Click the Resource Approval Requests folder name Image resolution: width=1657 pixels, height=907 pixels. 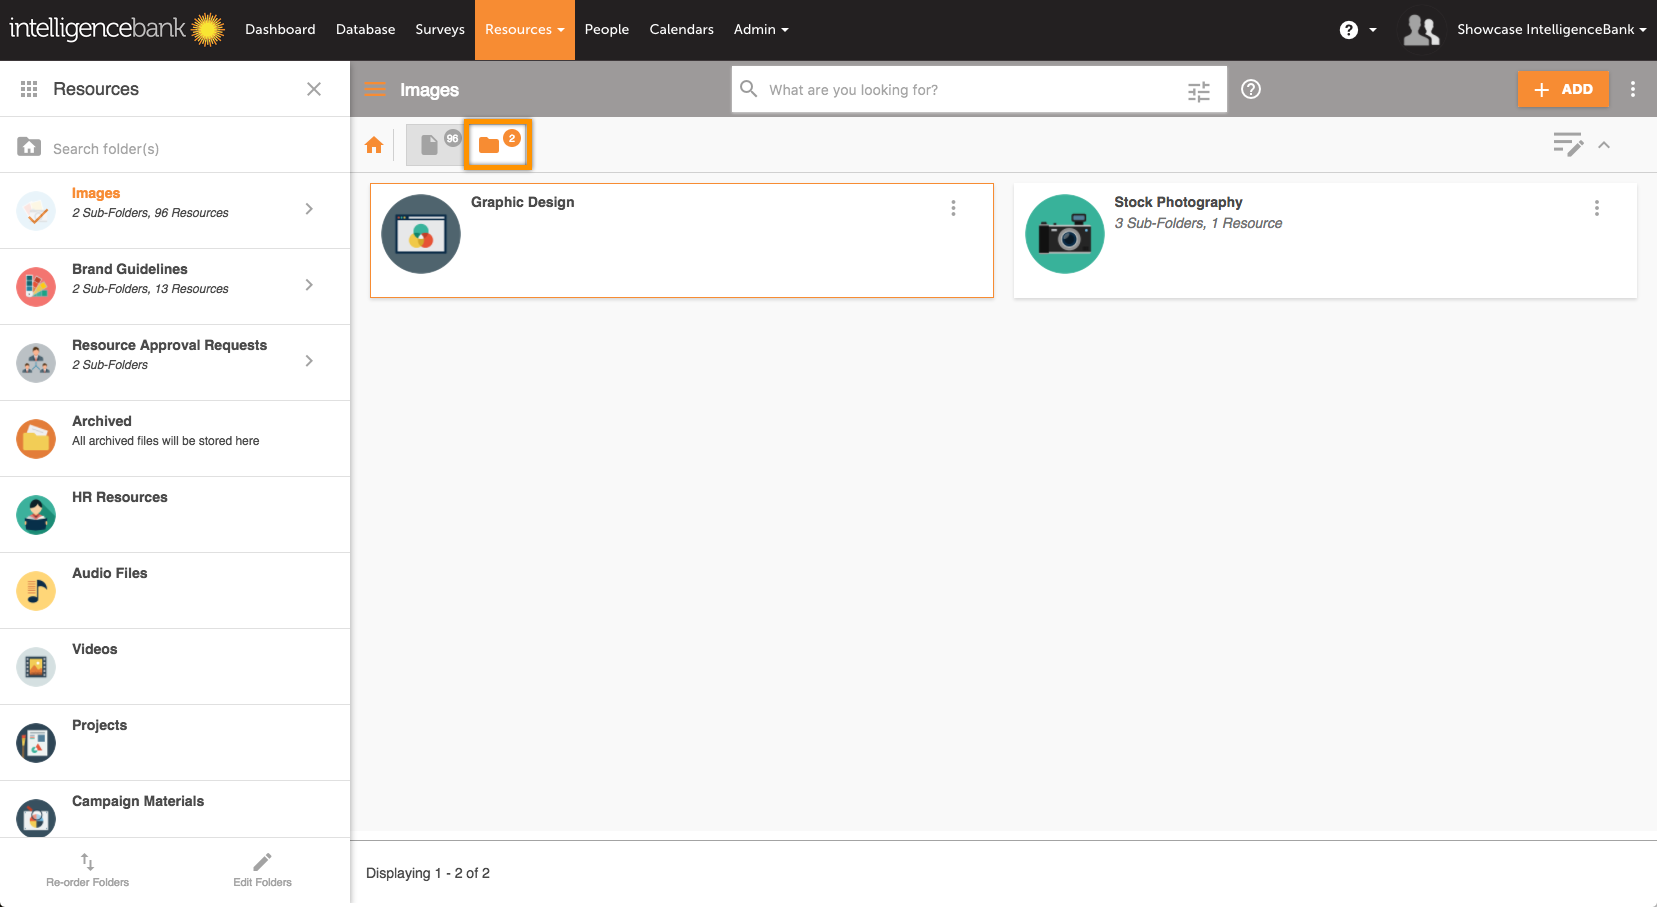170,345
